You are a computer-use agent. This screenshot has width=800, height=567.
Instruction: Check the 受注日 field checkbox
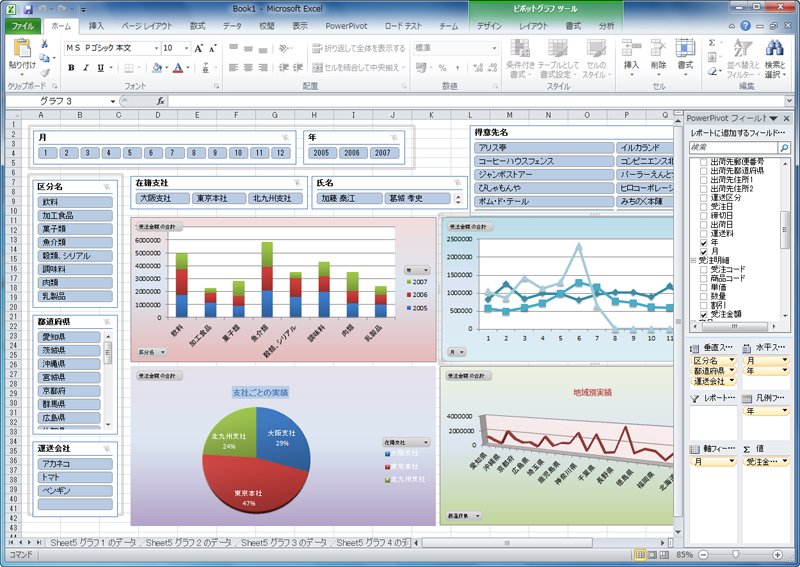[x=704, y=207]
